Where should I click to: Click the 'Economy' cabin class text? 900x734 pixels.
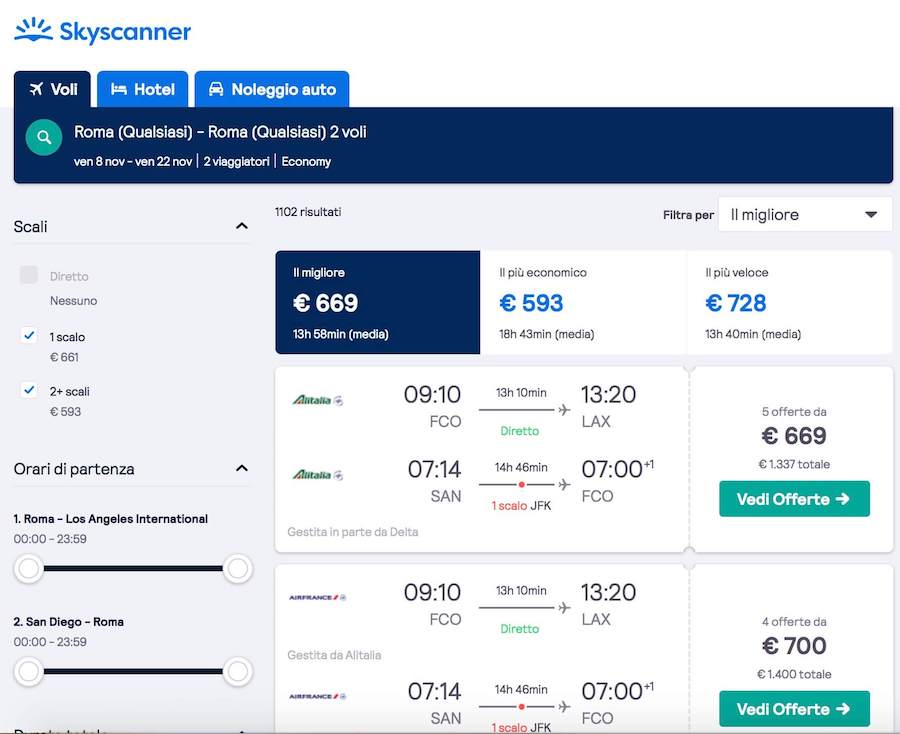(306, 161)
